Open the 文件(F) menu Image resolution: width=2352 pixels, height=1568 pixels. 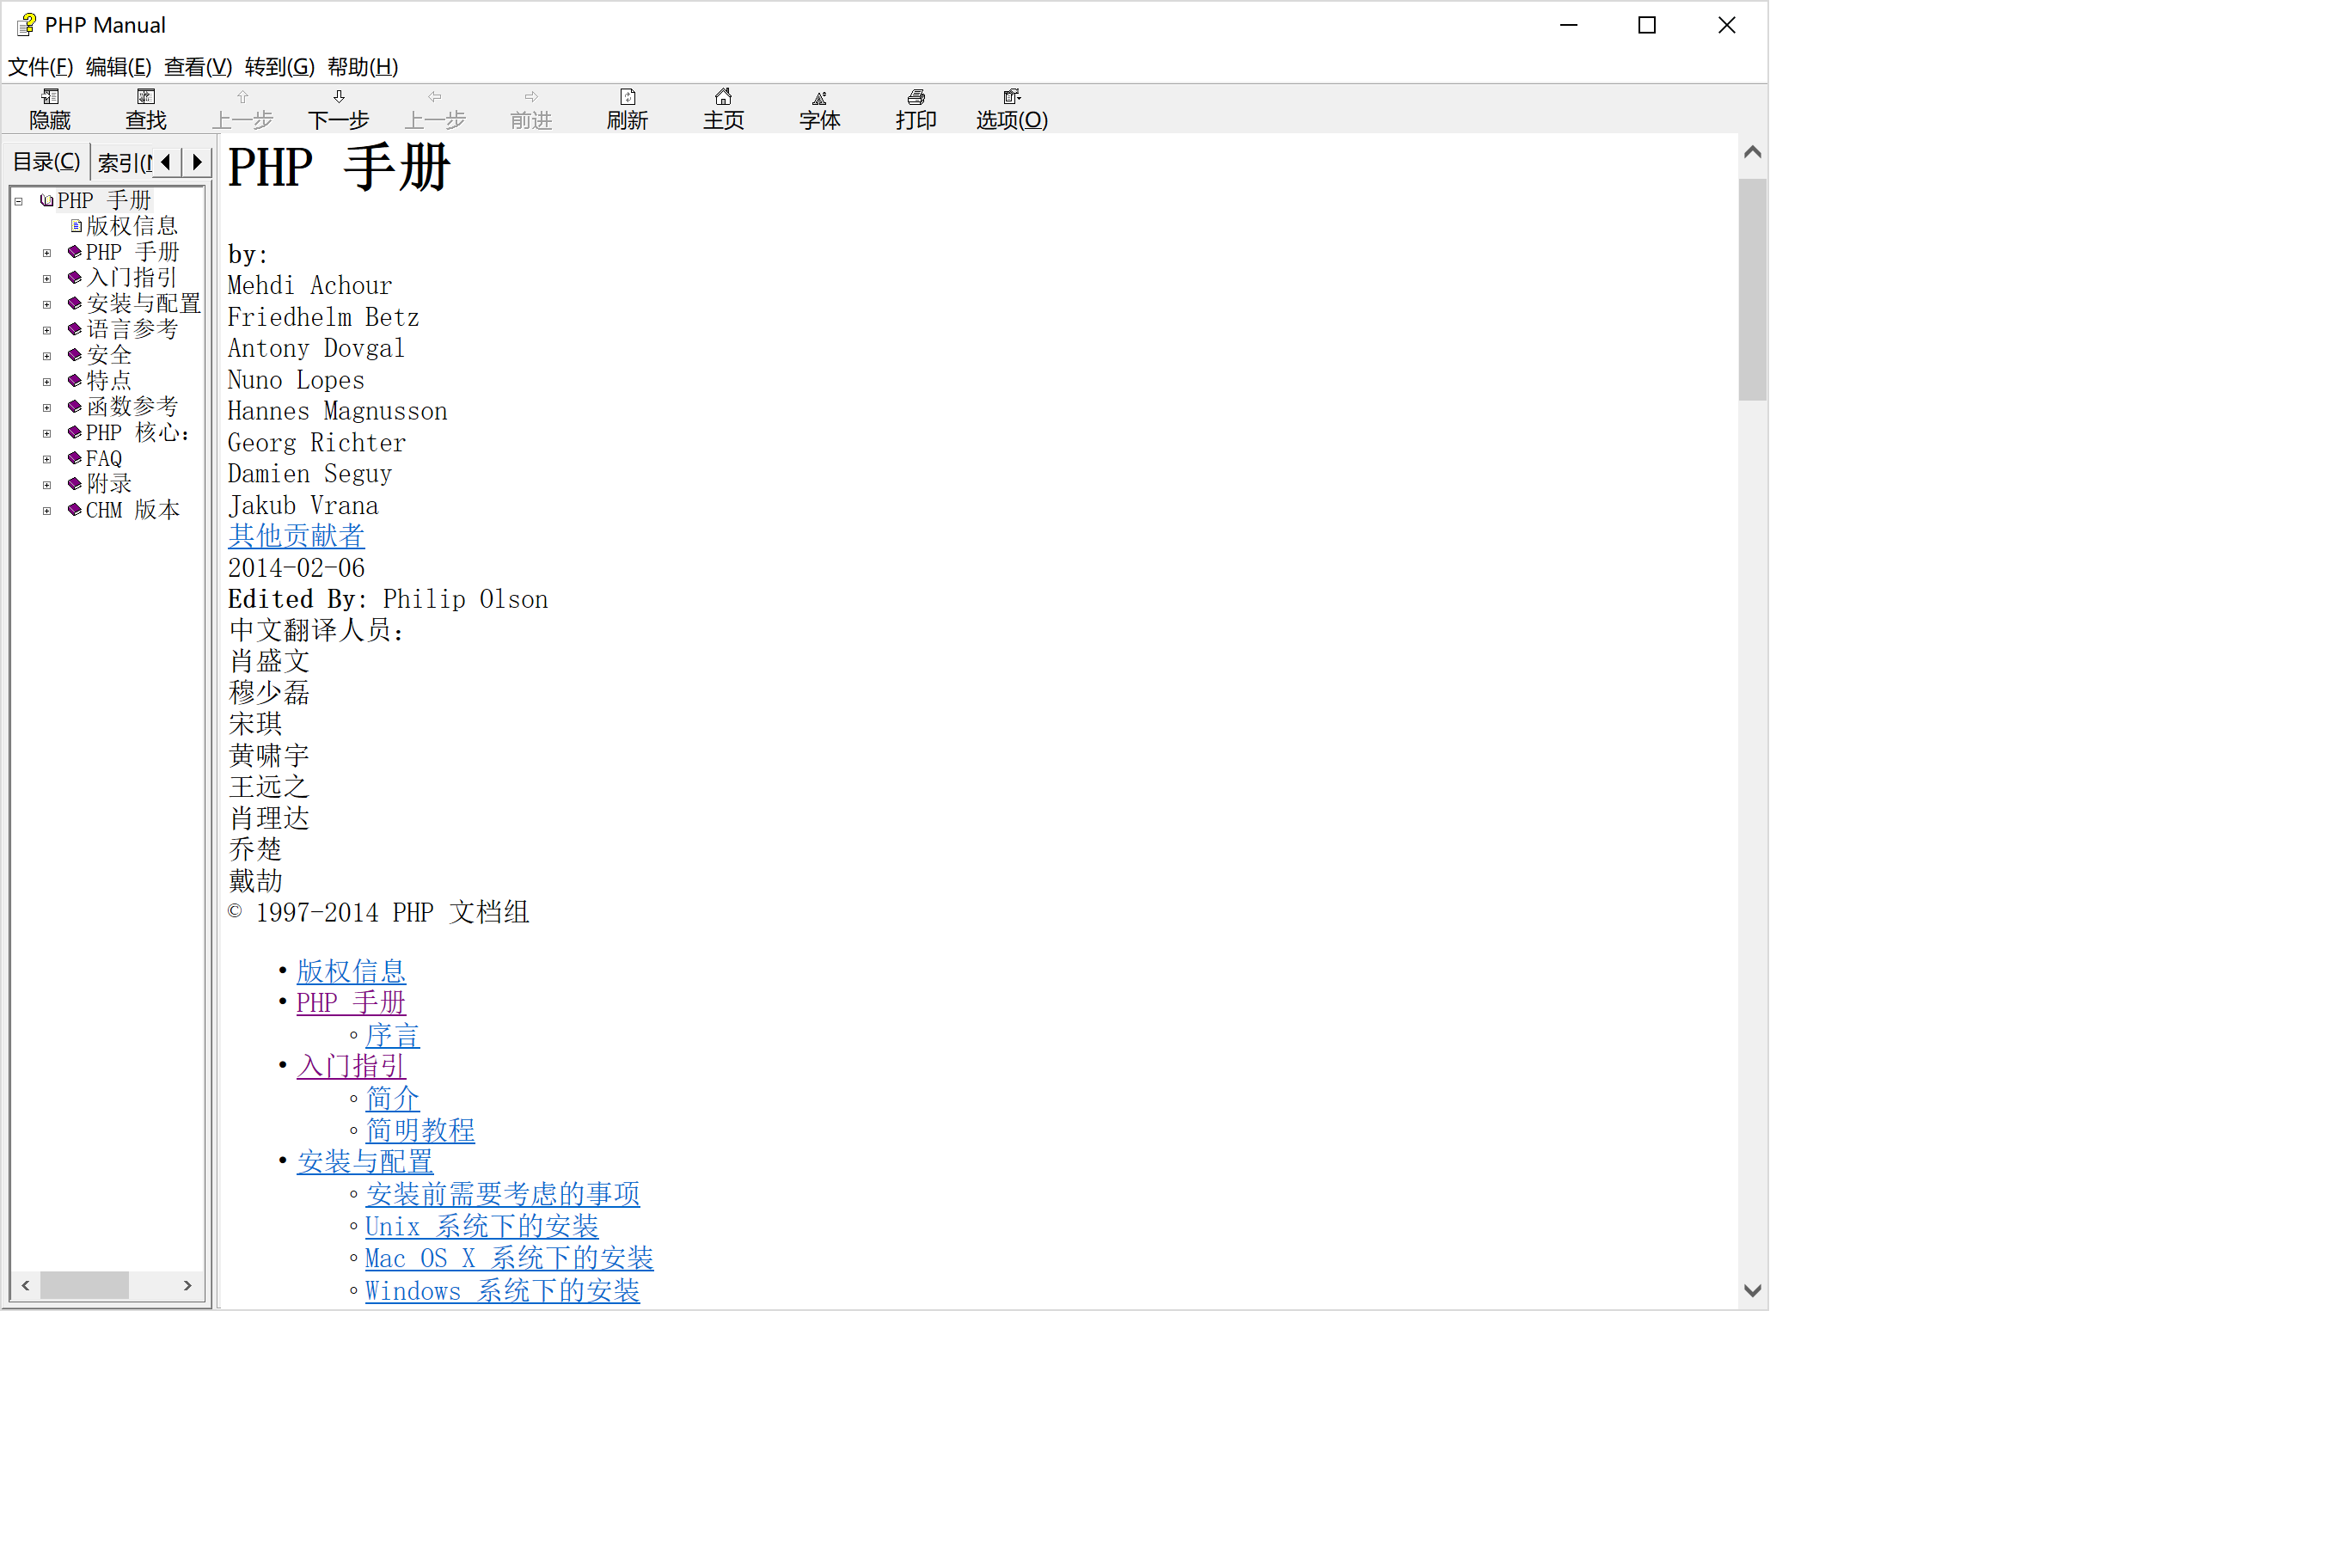click(41, 67)
